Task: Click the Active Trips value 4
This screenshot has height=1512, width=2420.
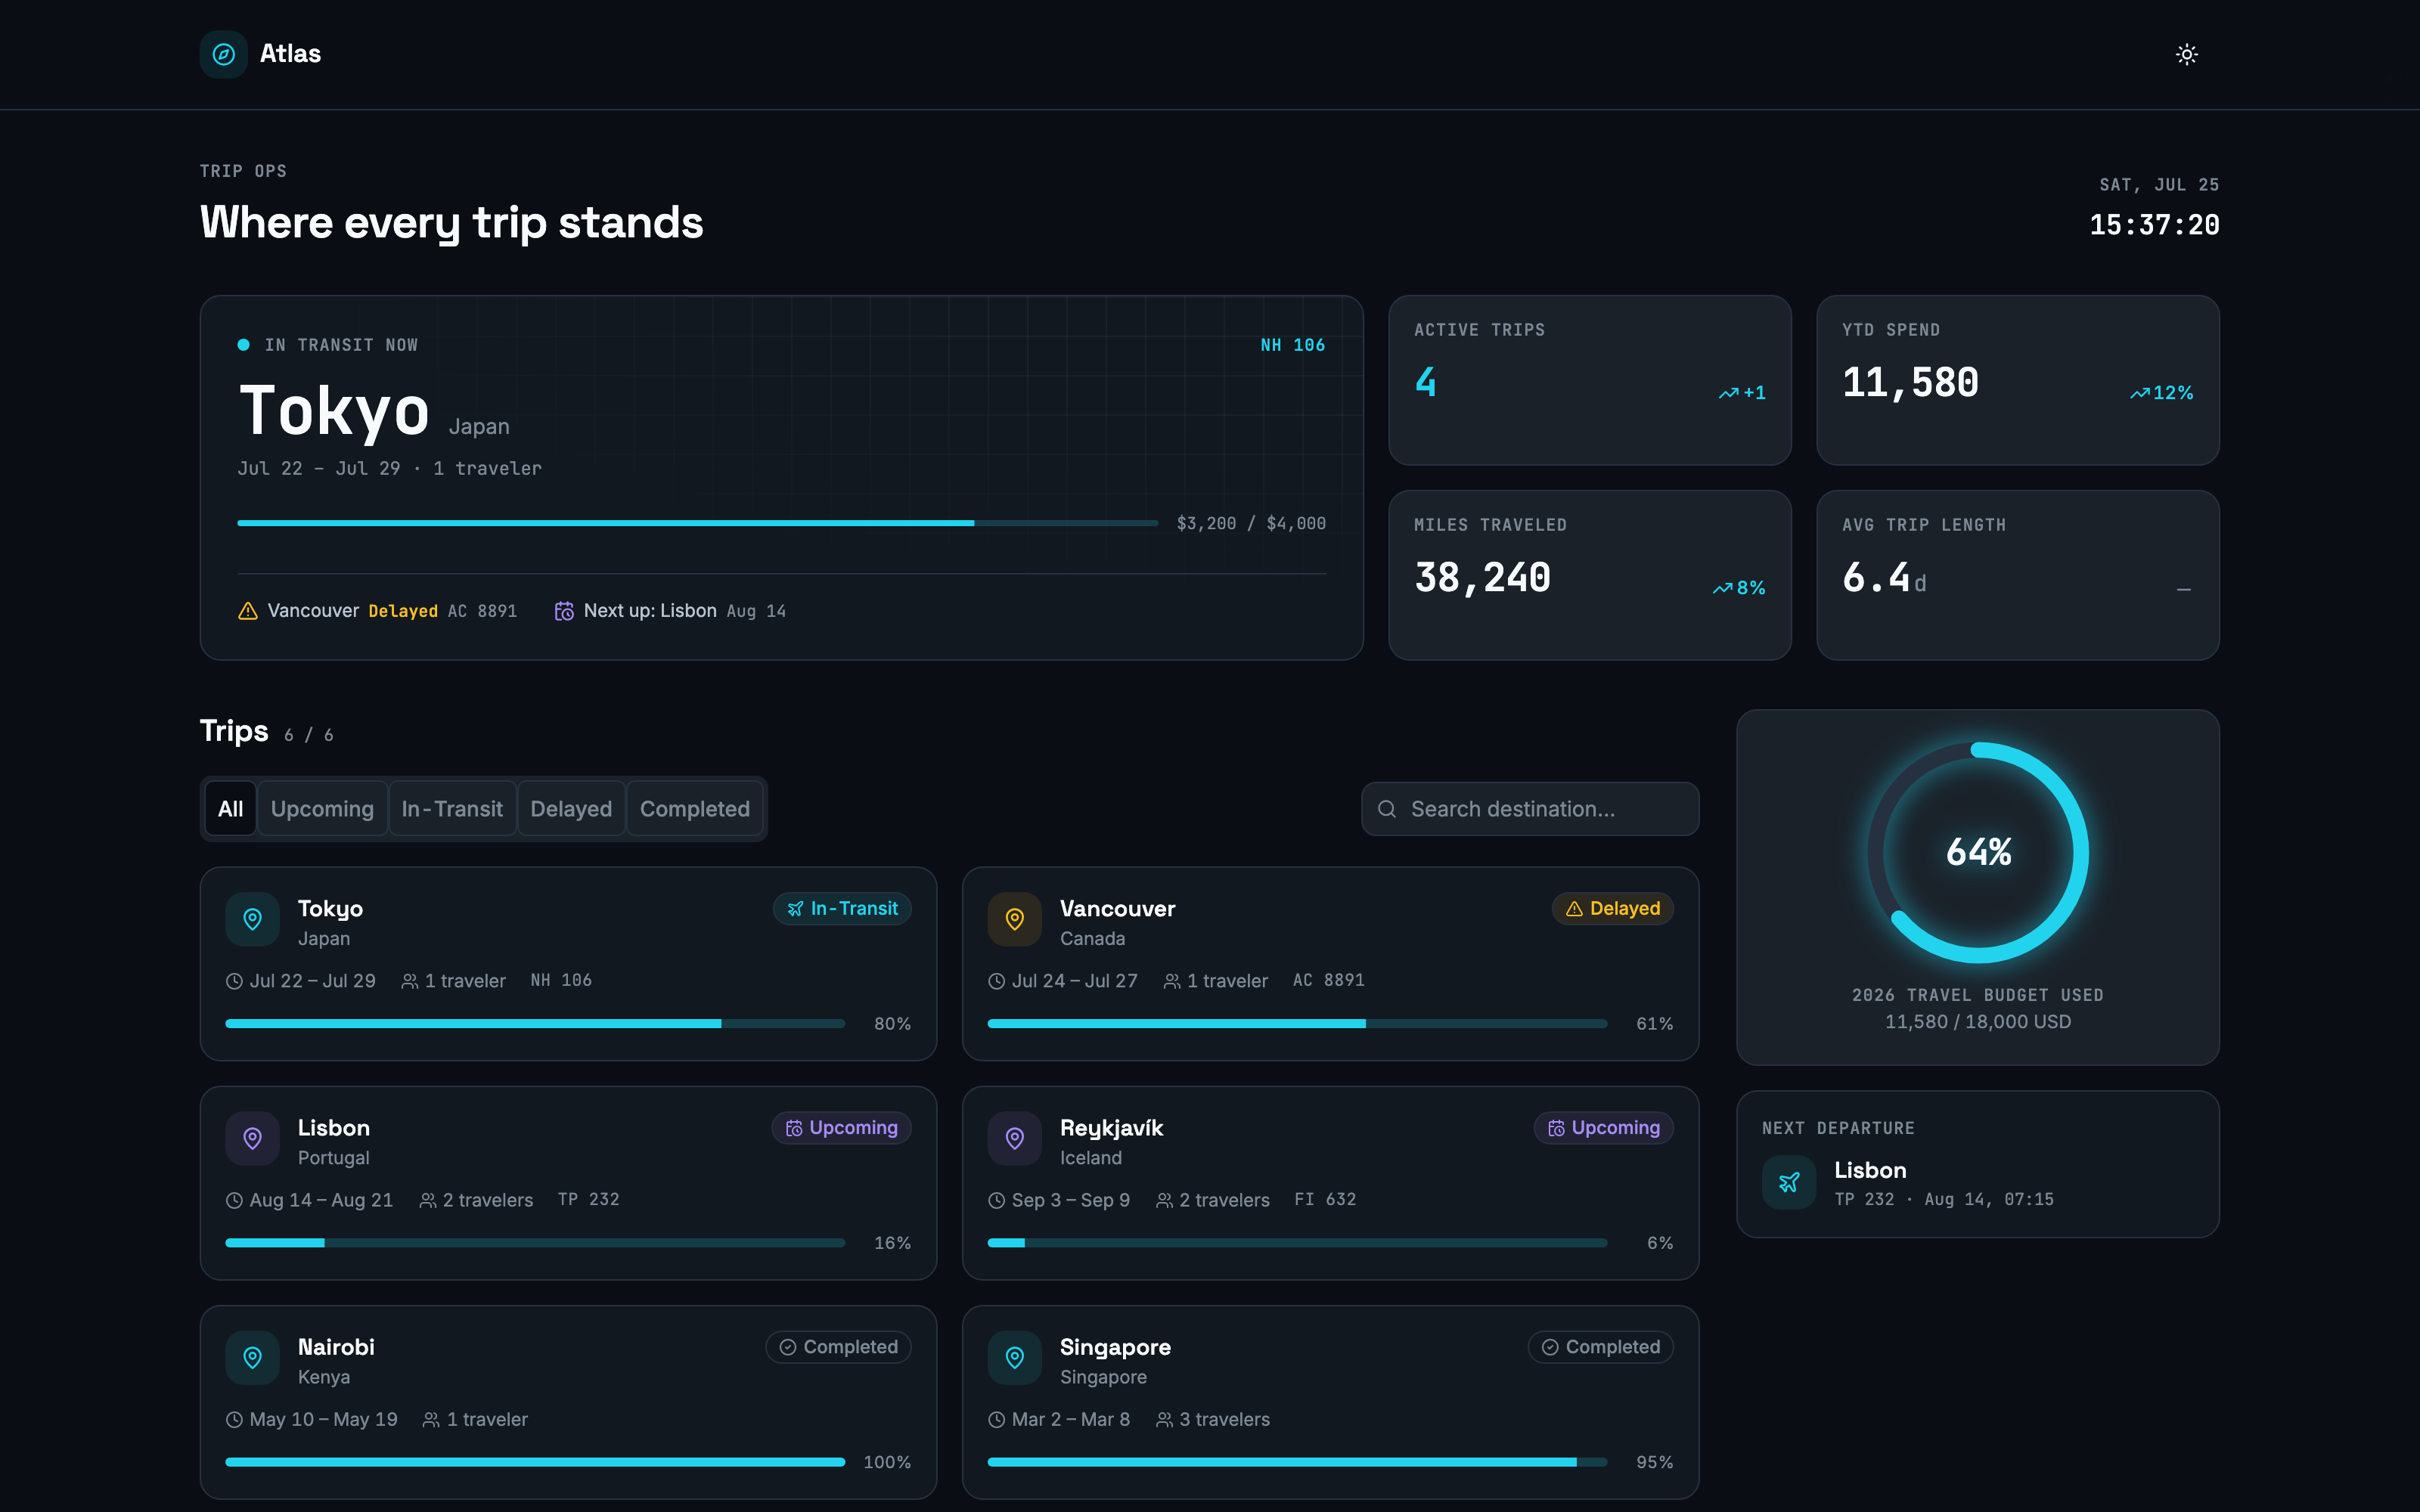Action: 1426,382
